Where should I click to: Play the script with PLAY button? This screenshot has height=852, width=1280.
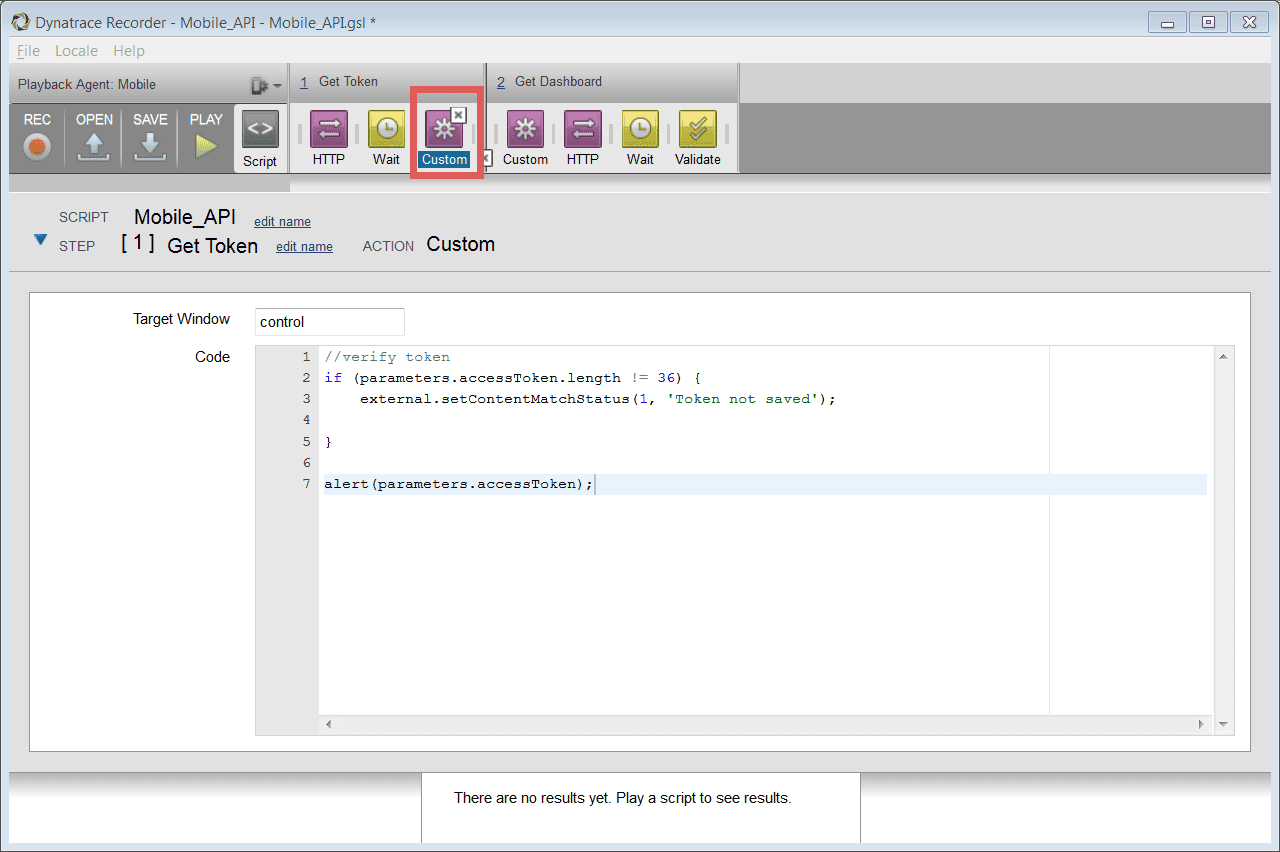[x=206, y=138]
